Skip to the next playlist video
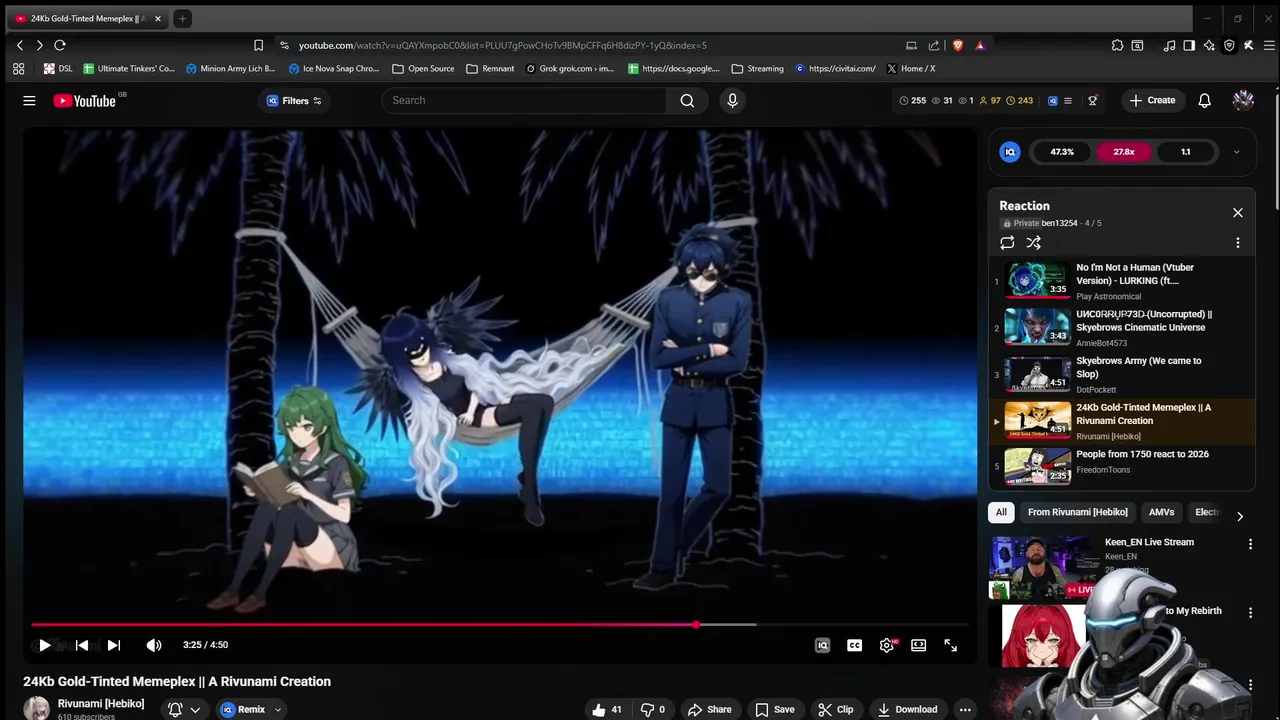This screenshot has height=720, width=1280. (114, 645)
